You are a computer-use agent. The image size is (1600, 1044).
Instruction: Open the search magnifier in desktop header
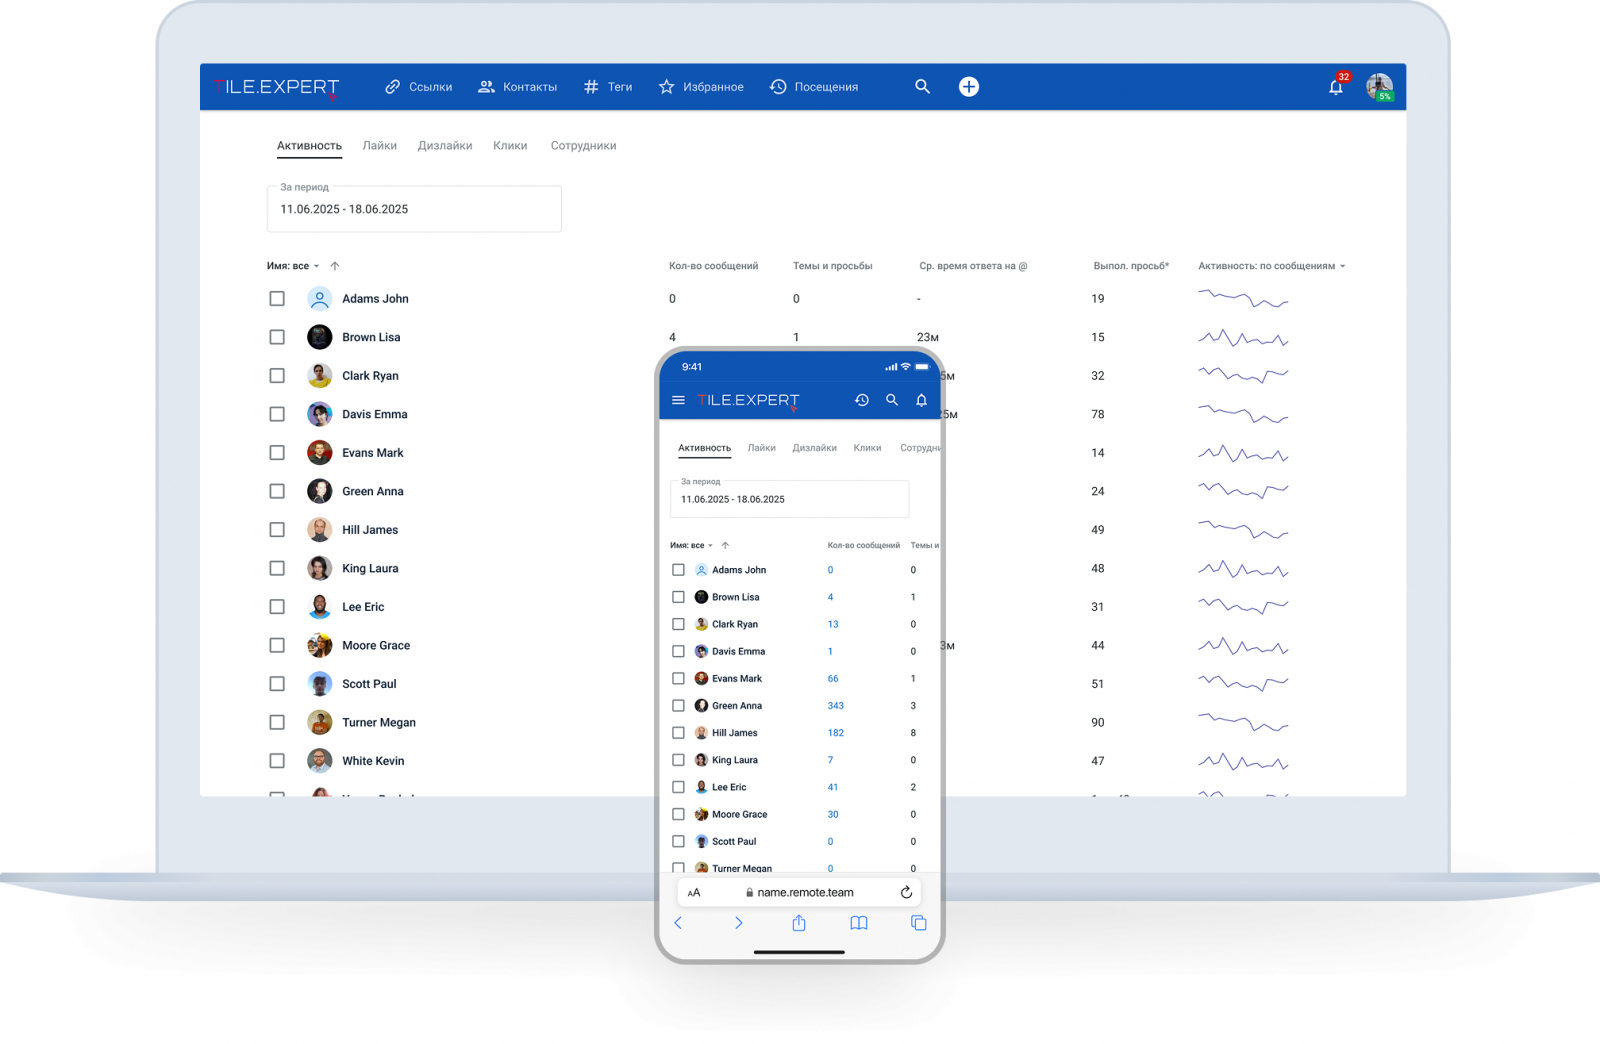point(922,87)
